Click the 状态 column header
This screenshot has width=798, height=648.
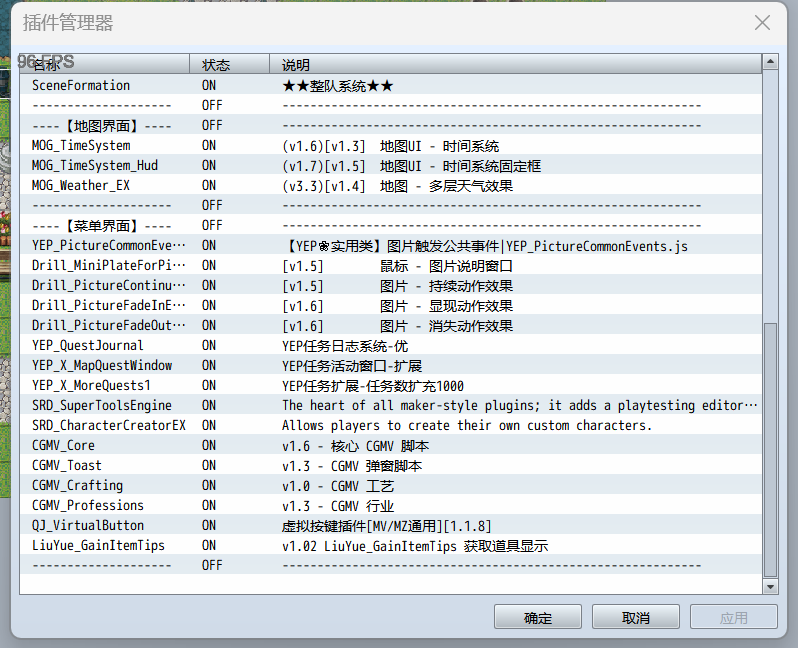[x=229, y=64]
